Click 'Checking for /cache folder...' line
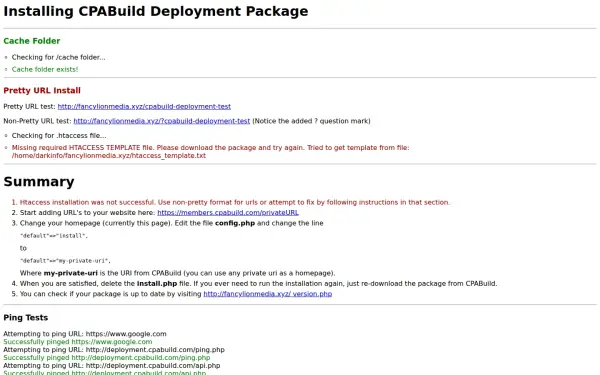The image size is (600, 375). (59, 57)
